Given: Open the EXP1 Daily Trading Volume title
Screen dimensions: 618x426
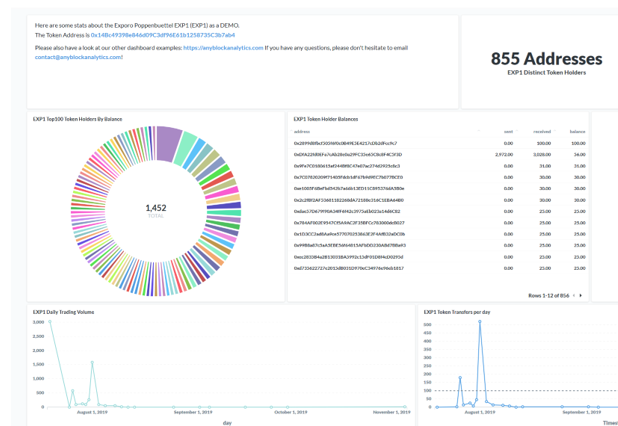Looking at the screenshot, I should (63, 312).
